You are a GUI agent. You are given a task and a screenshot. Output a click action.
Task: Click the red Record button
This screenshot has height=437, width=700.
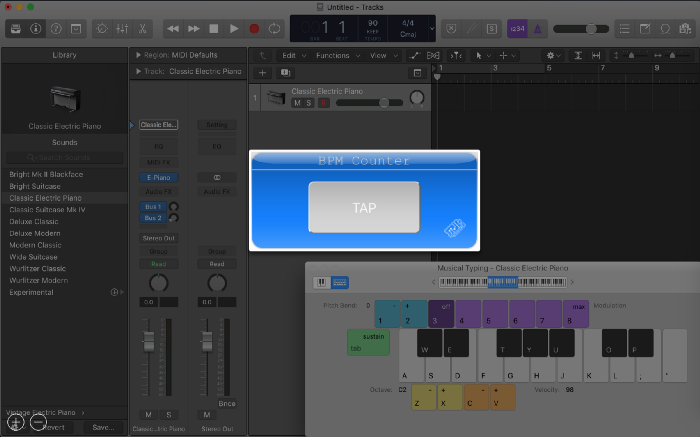click(x=254, y=29)
